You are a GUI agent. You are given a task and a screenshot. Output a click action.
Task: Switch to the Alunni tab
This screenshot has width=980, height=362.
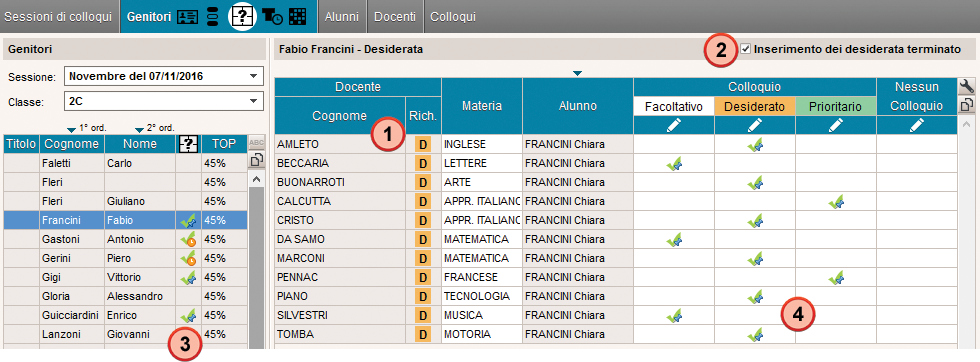(x=342, y=17)
